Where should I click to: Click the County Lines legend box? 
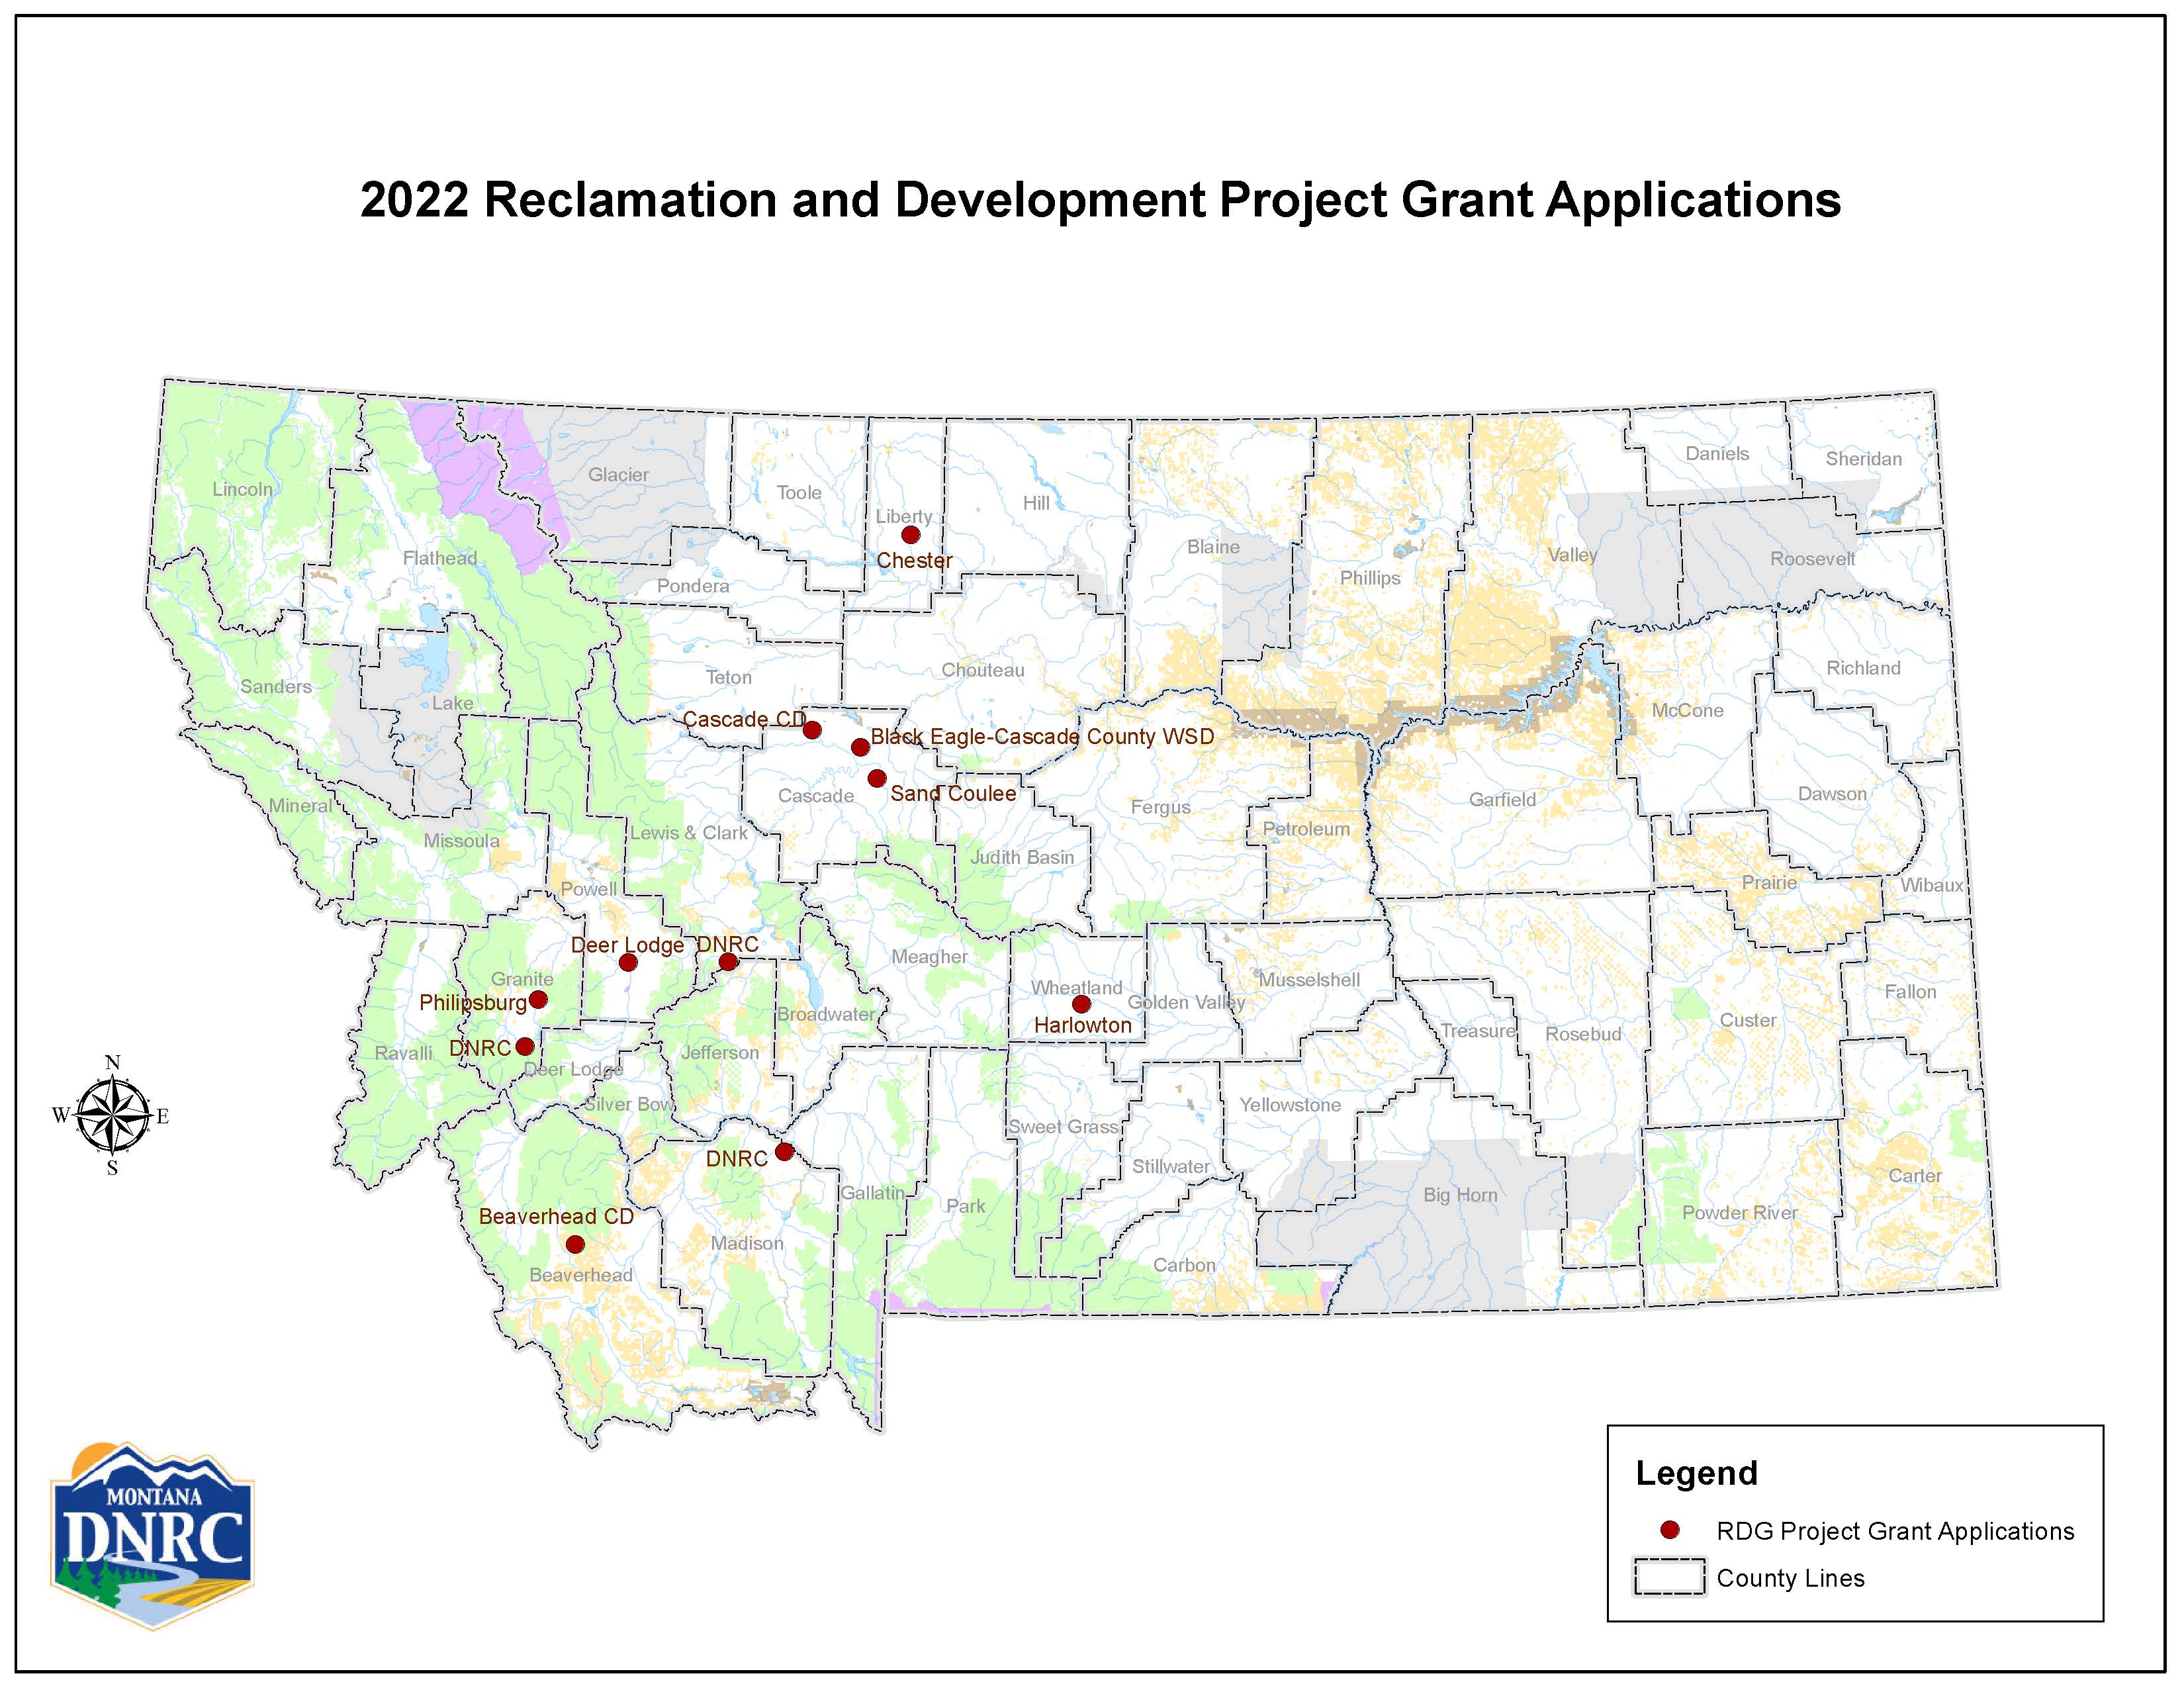click(1669, 1577)
